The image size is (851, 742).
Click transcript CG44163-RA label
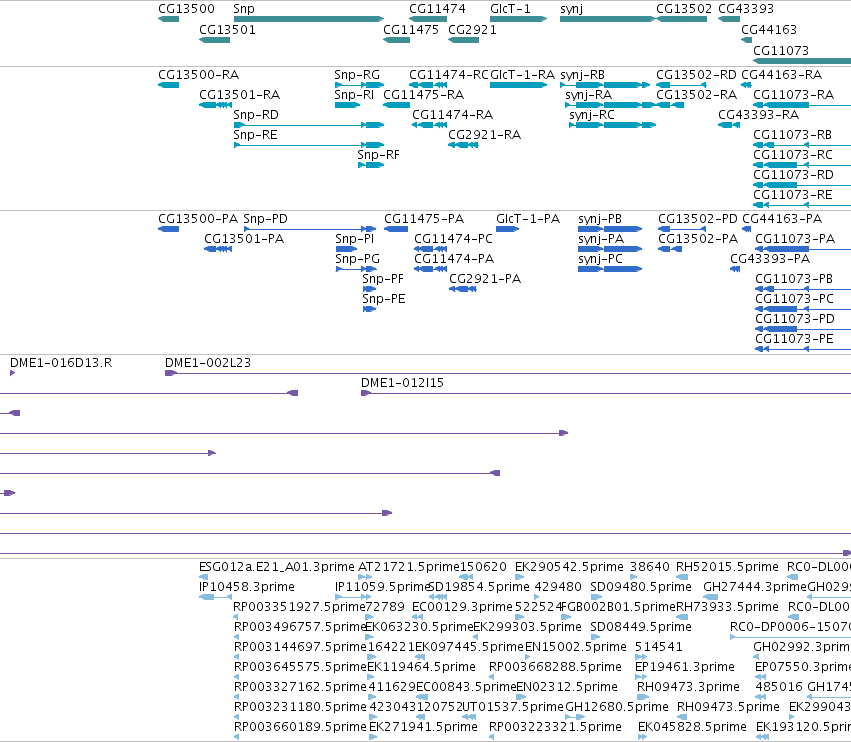(x=781, y=74)
